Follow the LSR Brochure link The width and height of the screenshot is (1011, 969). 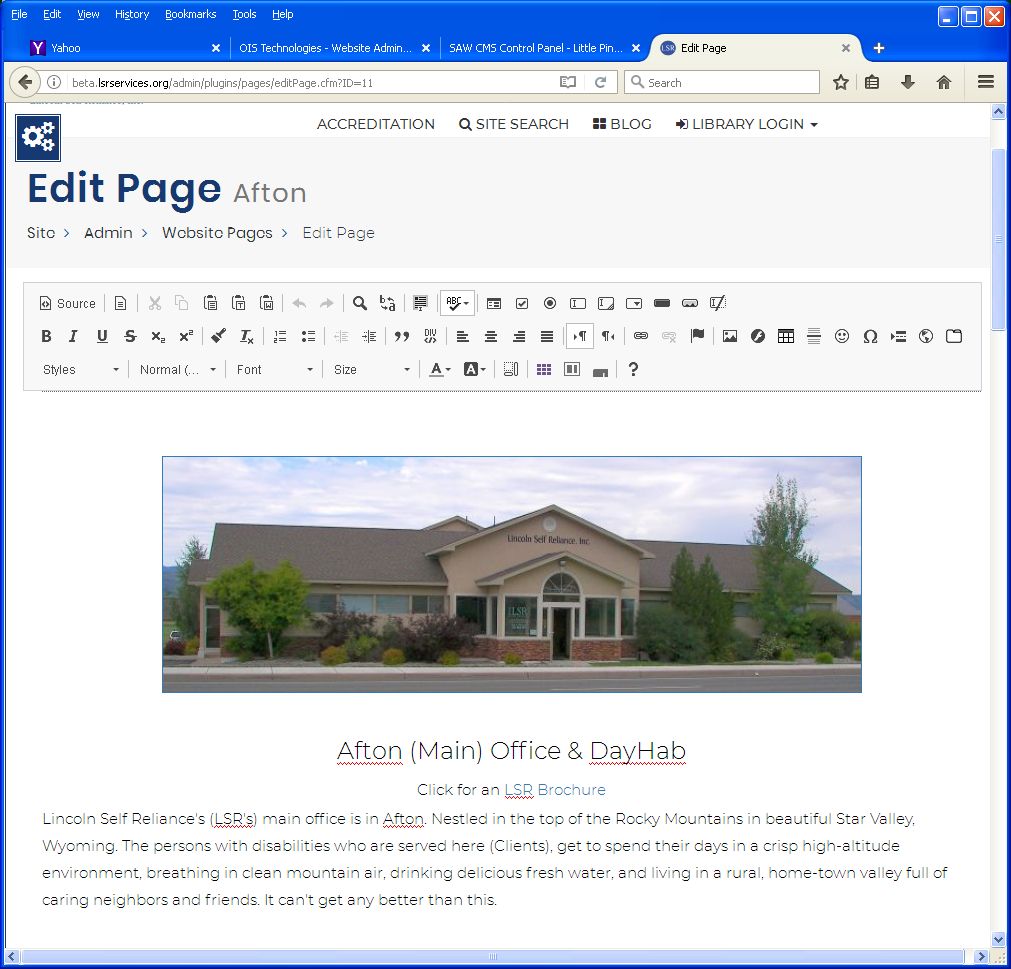[x=554, y=789]
